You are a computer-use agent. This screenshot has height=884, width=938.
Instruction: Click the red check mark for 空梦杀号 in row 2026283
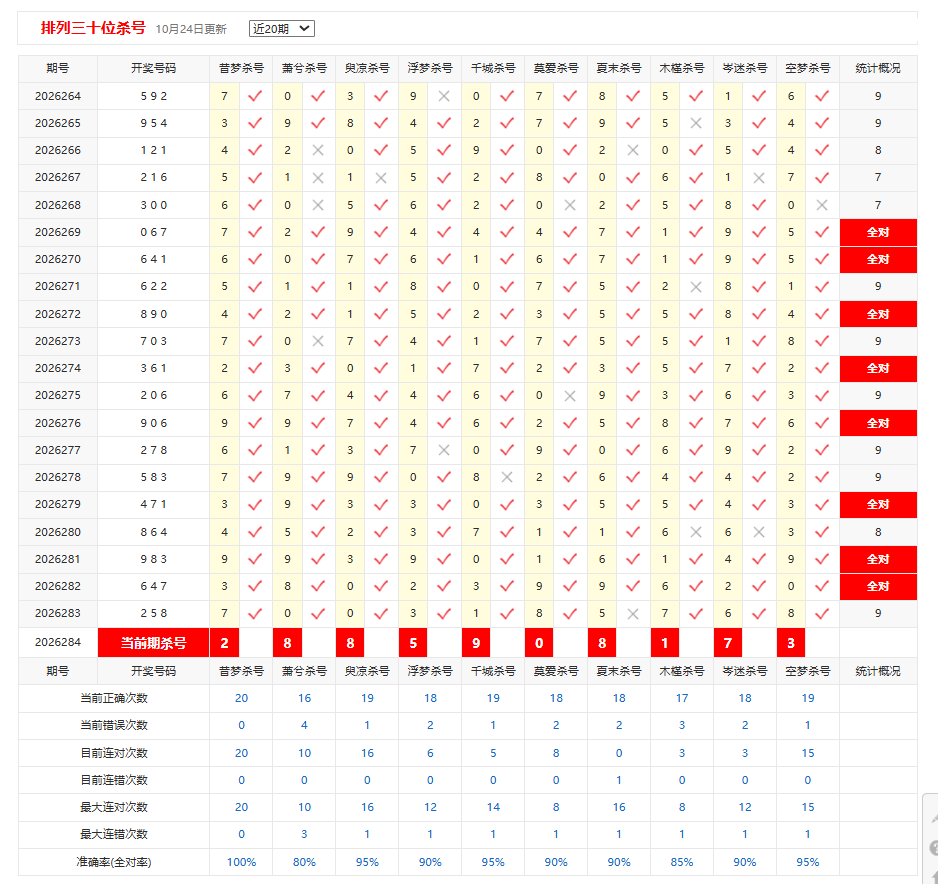pyautogui.click(x=822, y=613)
